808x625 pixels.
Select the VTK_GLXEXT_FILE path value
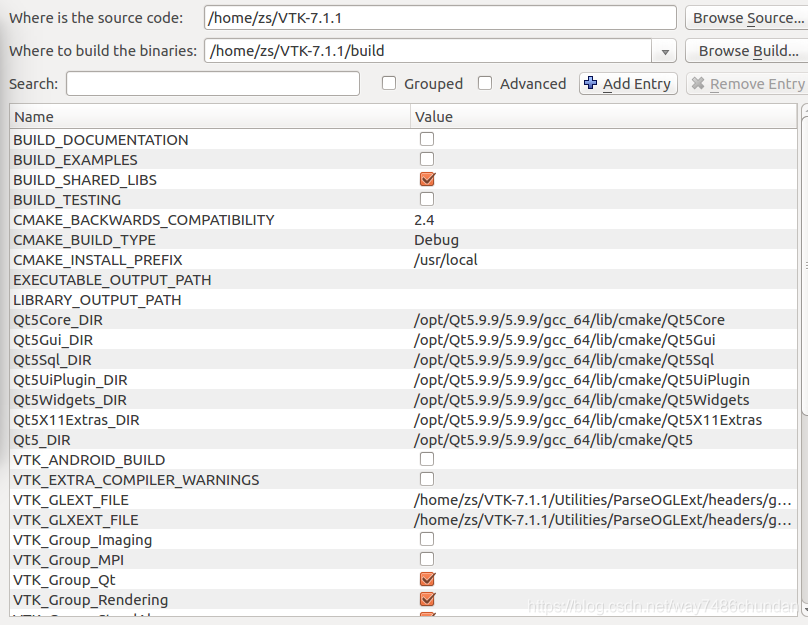(x=602, y=520)
